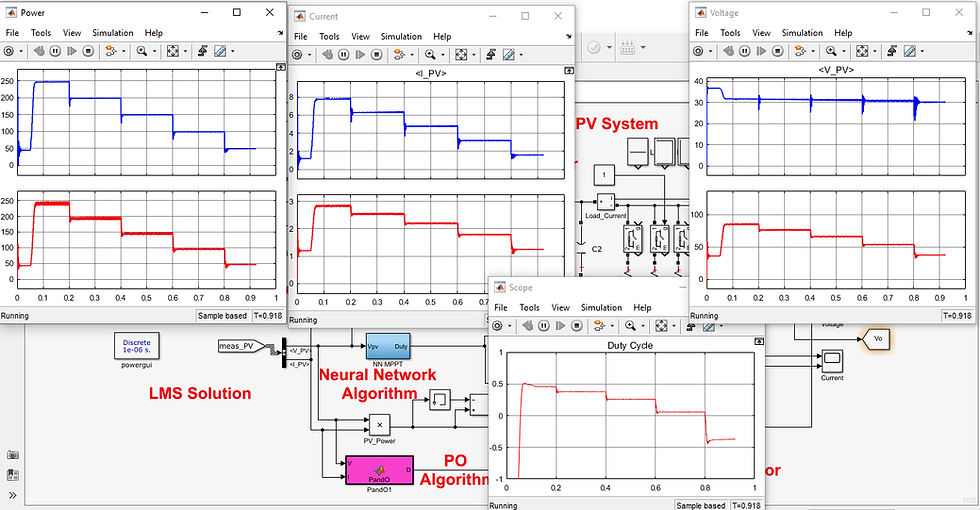
Task: Click the meas_PV from tag block
Action: [243, 346]
